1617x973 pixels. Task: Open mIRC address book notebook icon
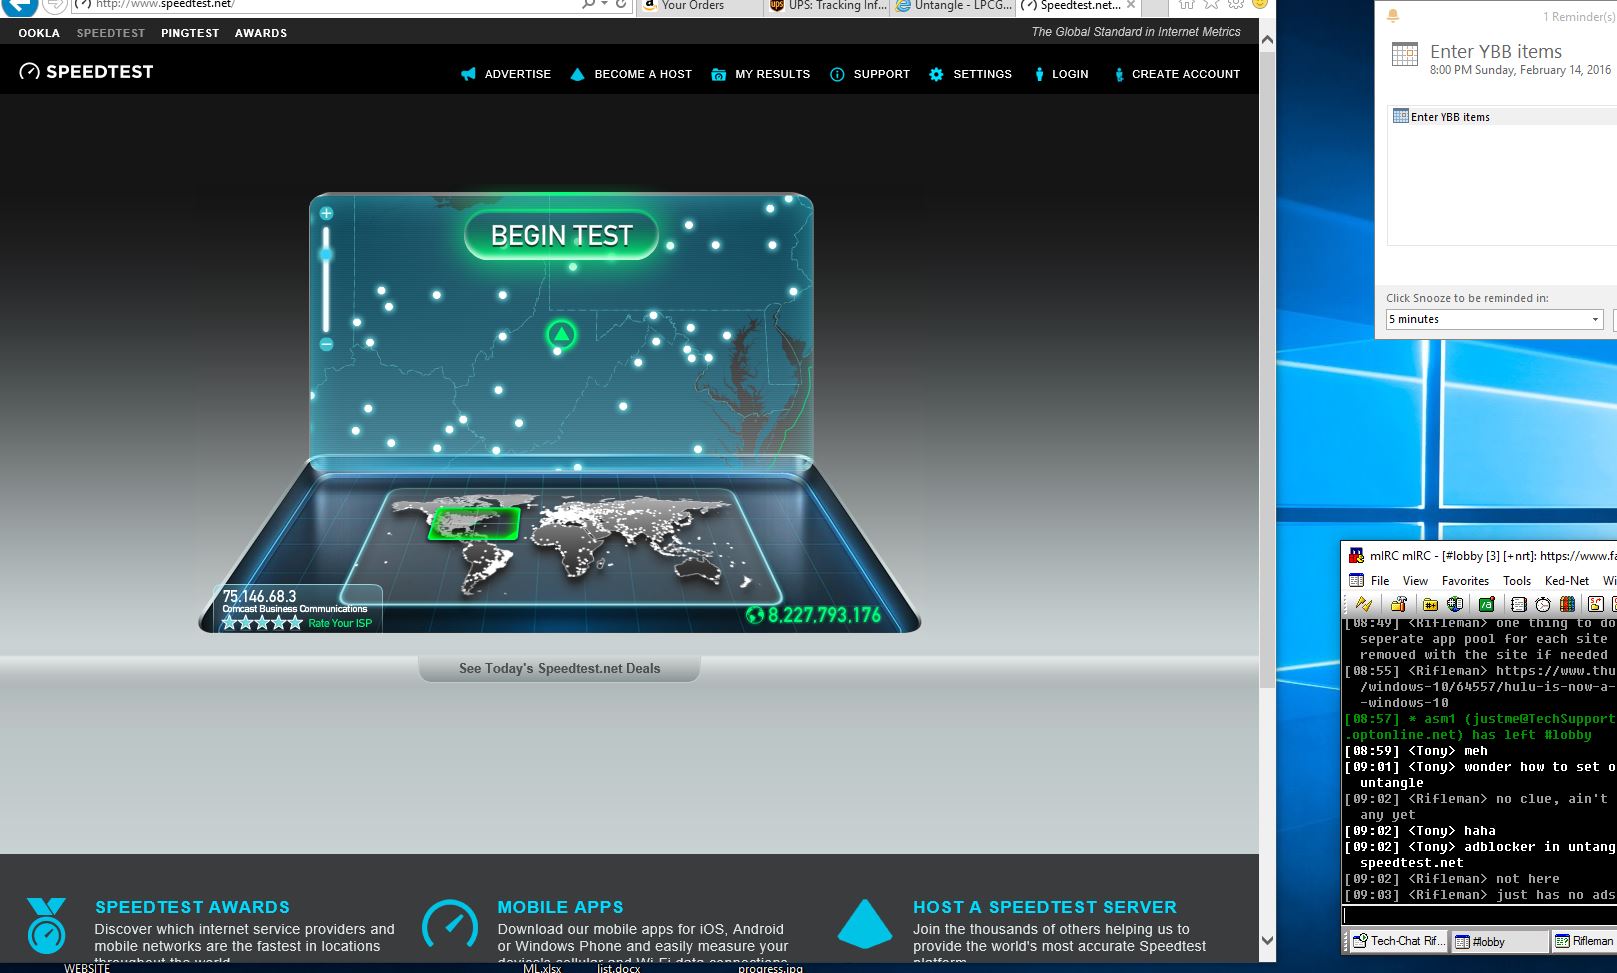click(1519, 604)
